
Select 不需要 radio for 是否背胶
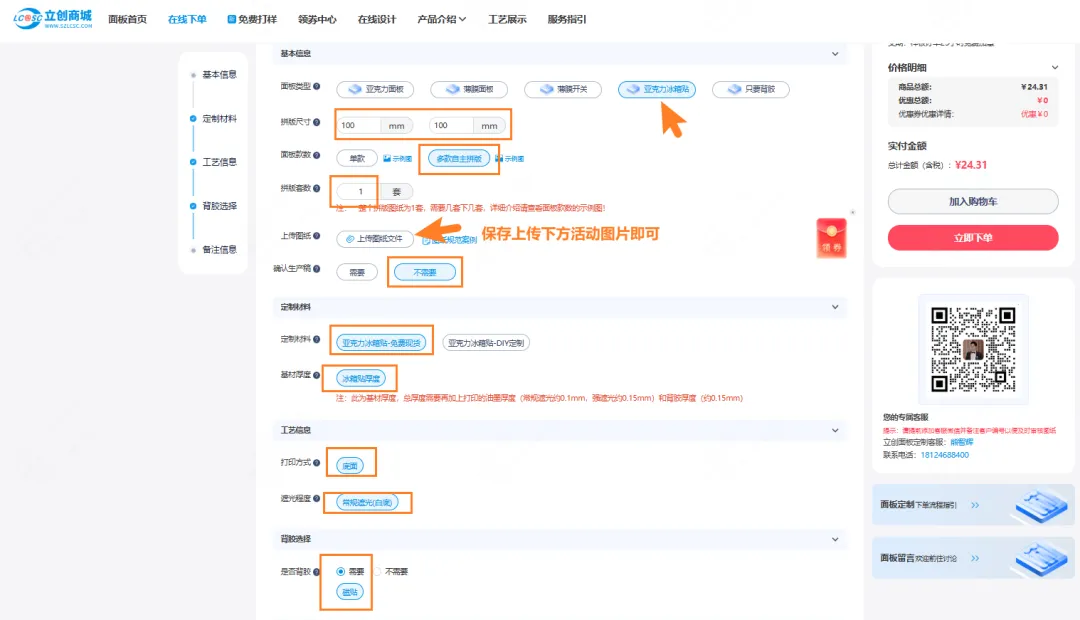[x=378, y=571]
